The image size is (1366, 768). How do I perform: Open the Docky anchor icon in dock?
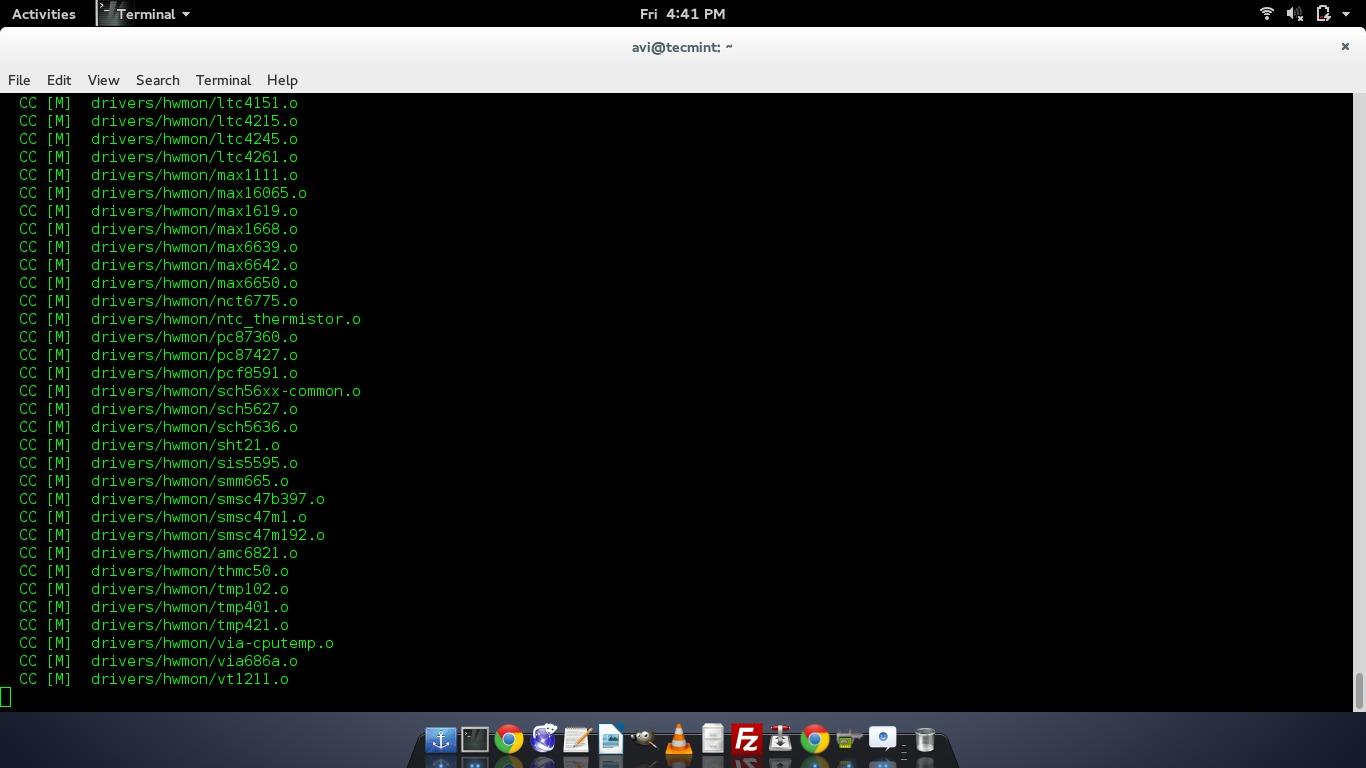click(440, 740)
